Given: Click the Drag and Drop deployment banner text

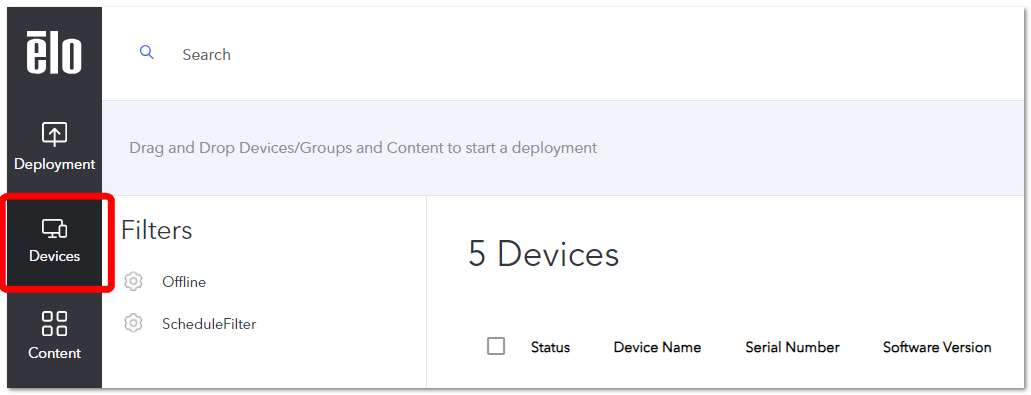Looking at the screenshot, I should [x=363, y=148].
